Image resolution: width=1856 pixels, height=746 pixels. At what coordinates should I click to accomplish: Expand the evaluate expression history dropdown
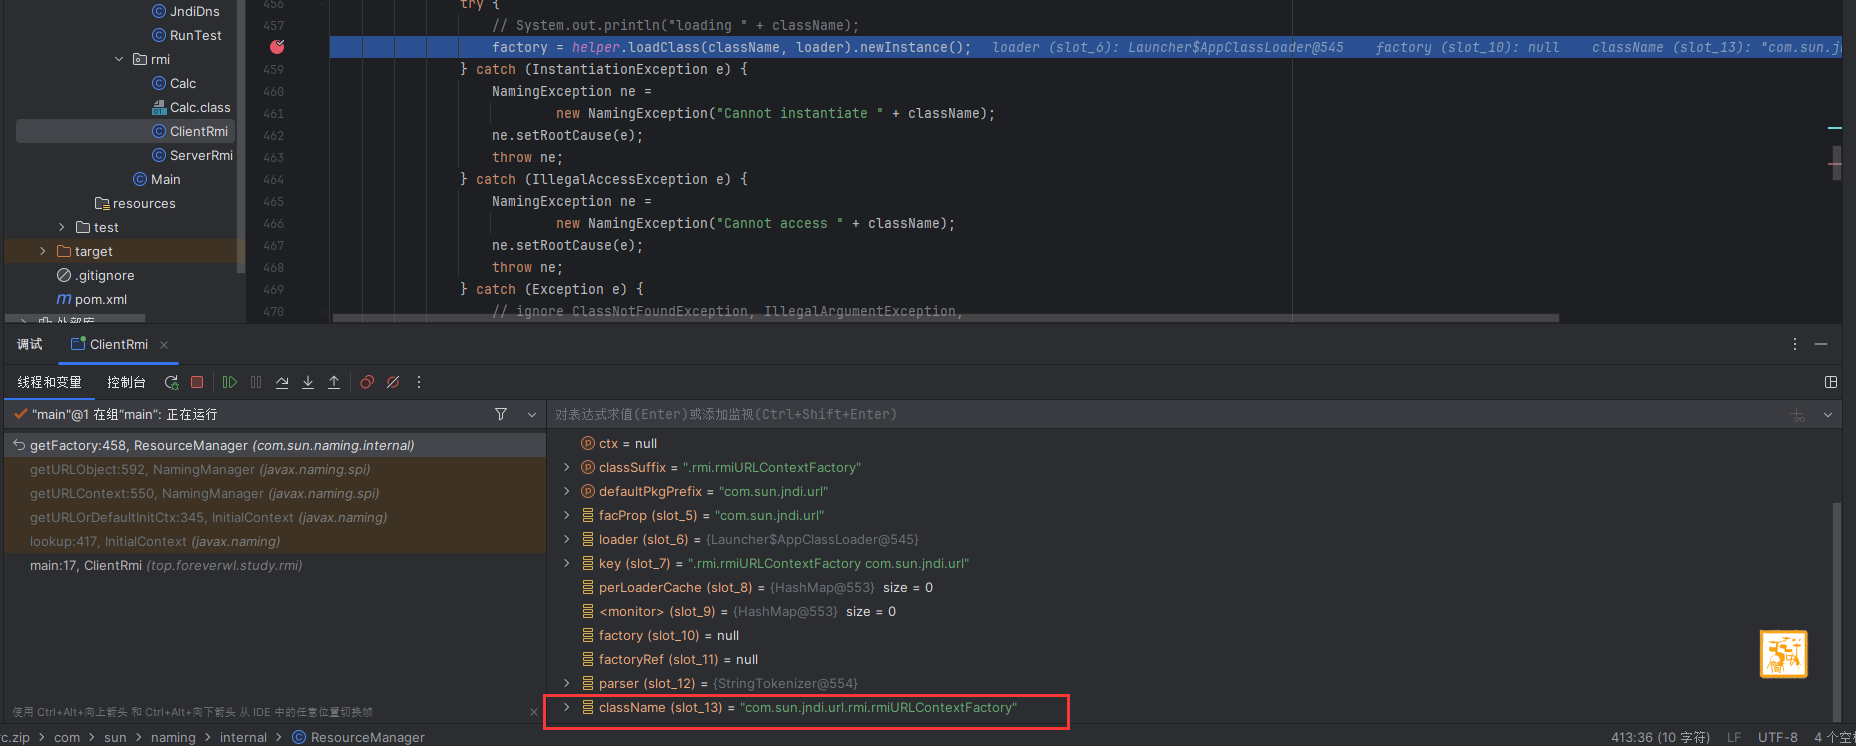(1828, 415)
